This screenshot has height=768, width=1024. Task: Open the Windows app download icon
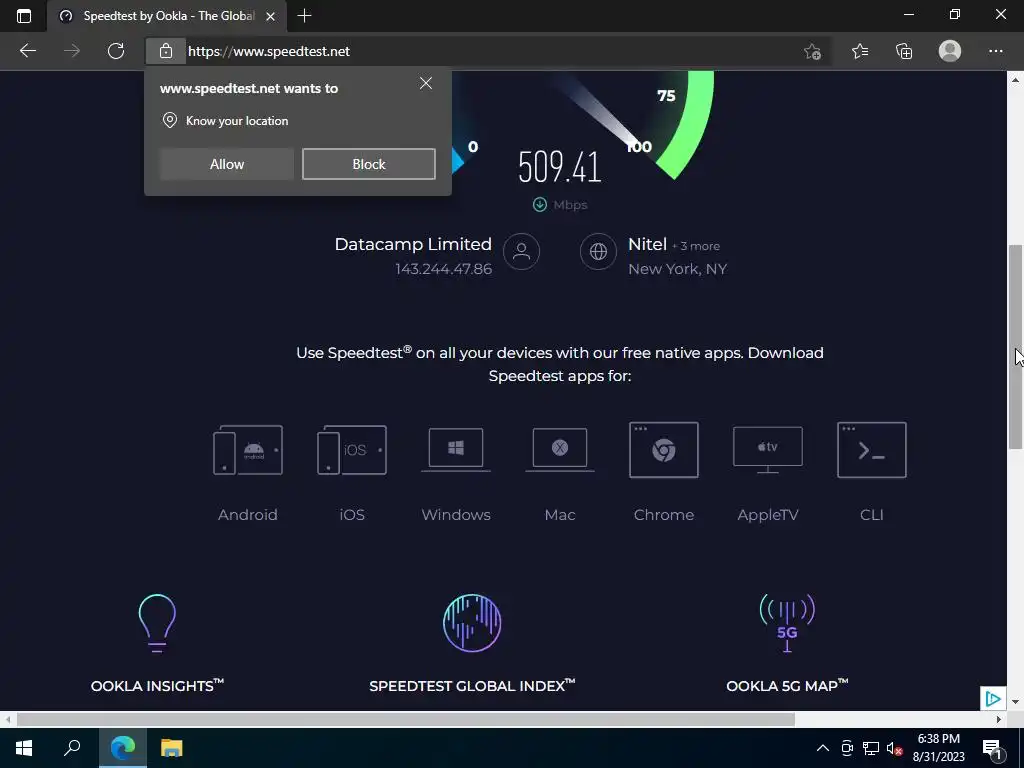pos(456,450)
